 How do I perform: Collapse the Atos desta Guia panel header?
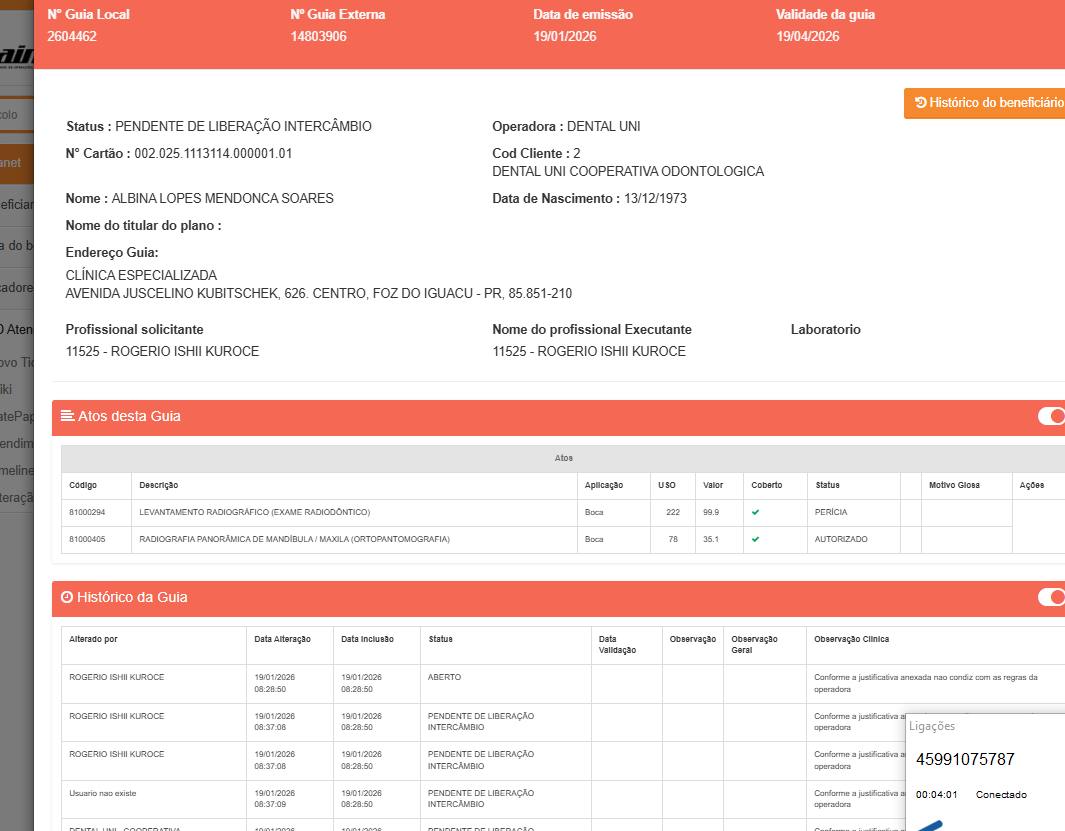(x=500, y=416)
